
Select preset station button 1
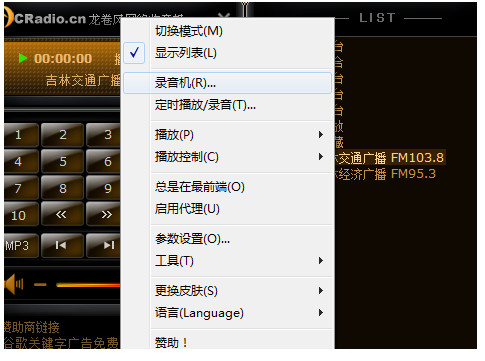click(21, 135)
